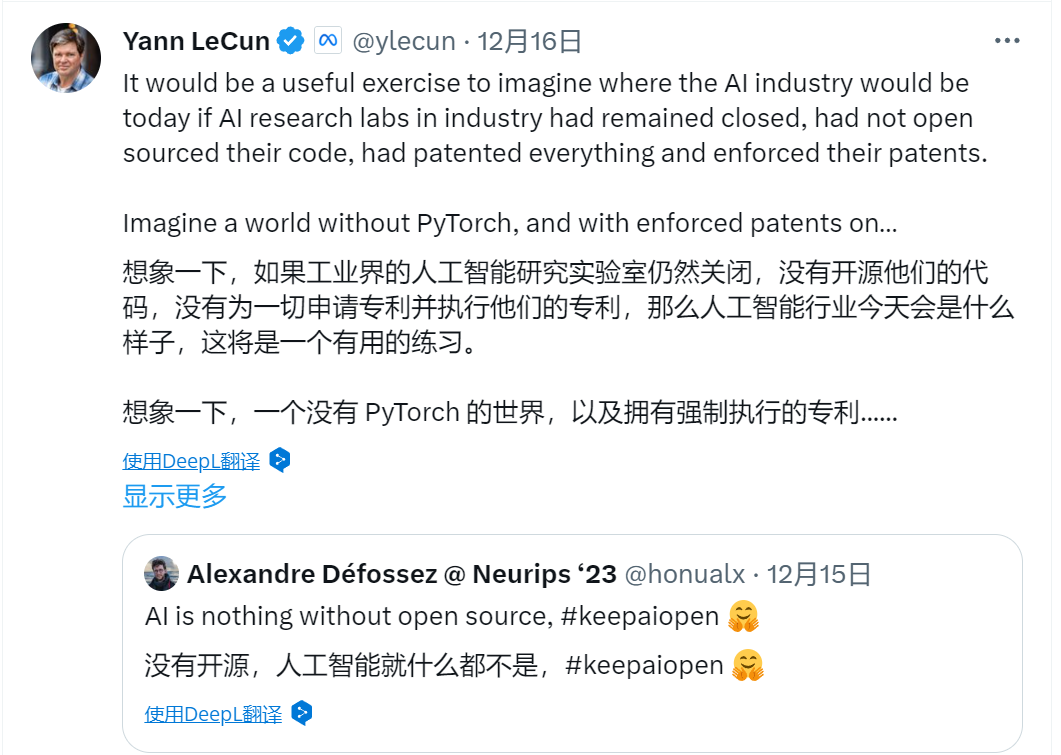Image resolution: width=1061 pixels, height=755 pixels.
Task: Open the tweet's three-dot options menu
Action: [x=1007, y=38]
